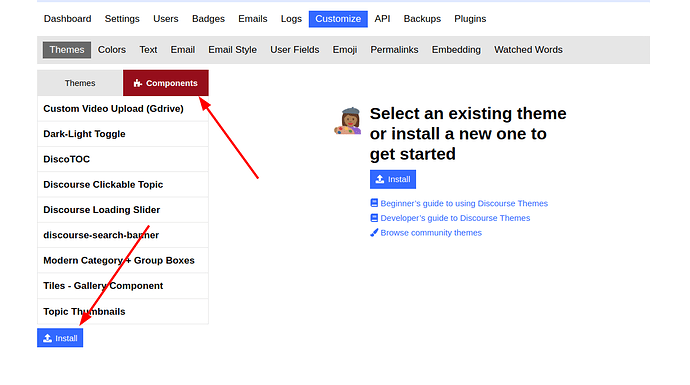Image resolution: width=690 pixels, height=385 pixels.
Task: Open Developer's guide to Discourse Themes
Action: pyautogui.click(x=455, y=218)
